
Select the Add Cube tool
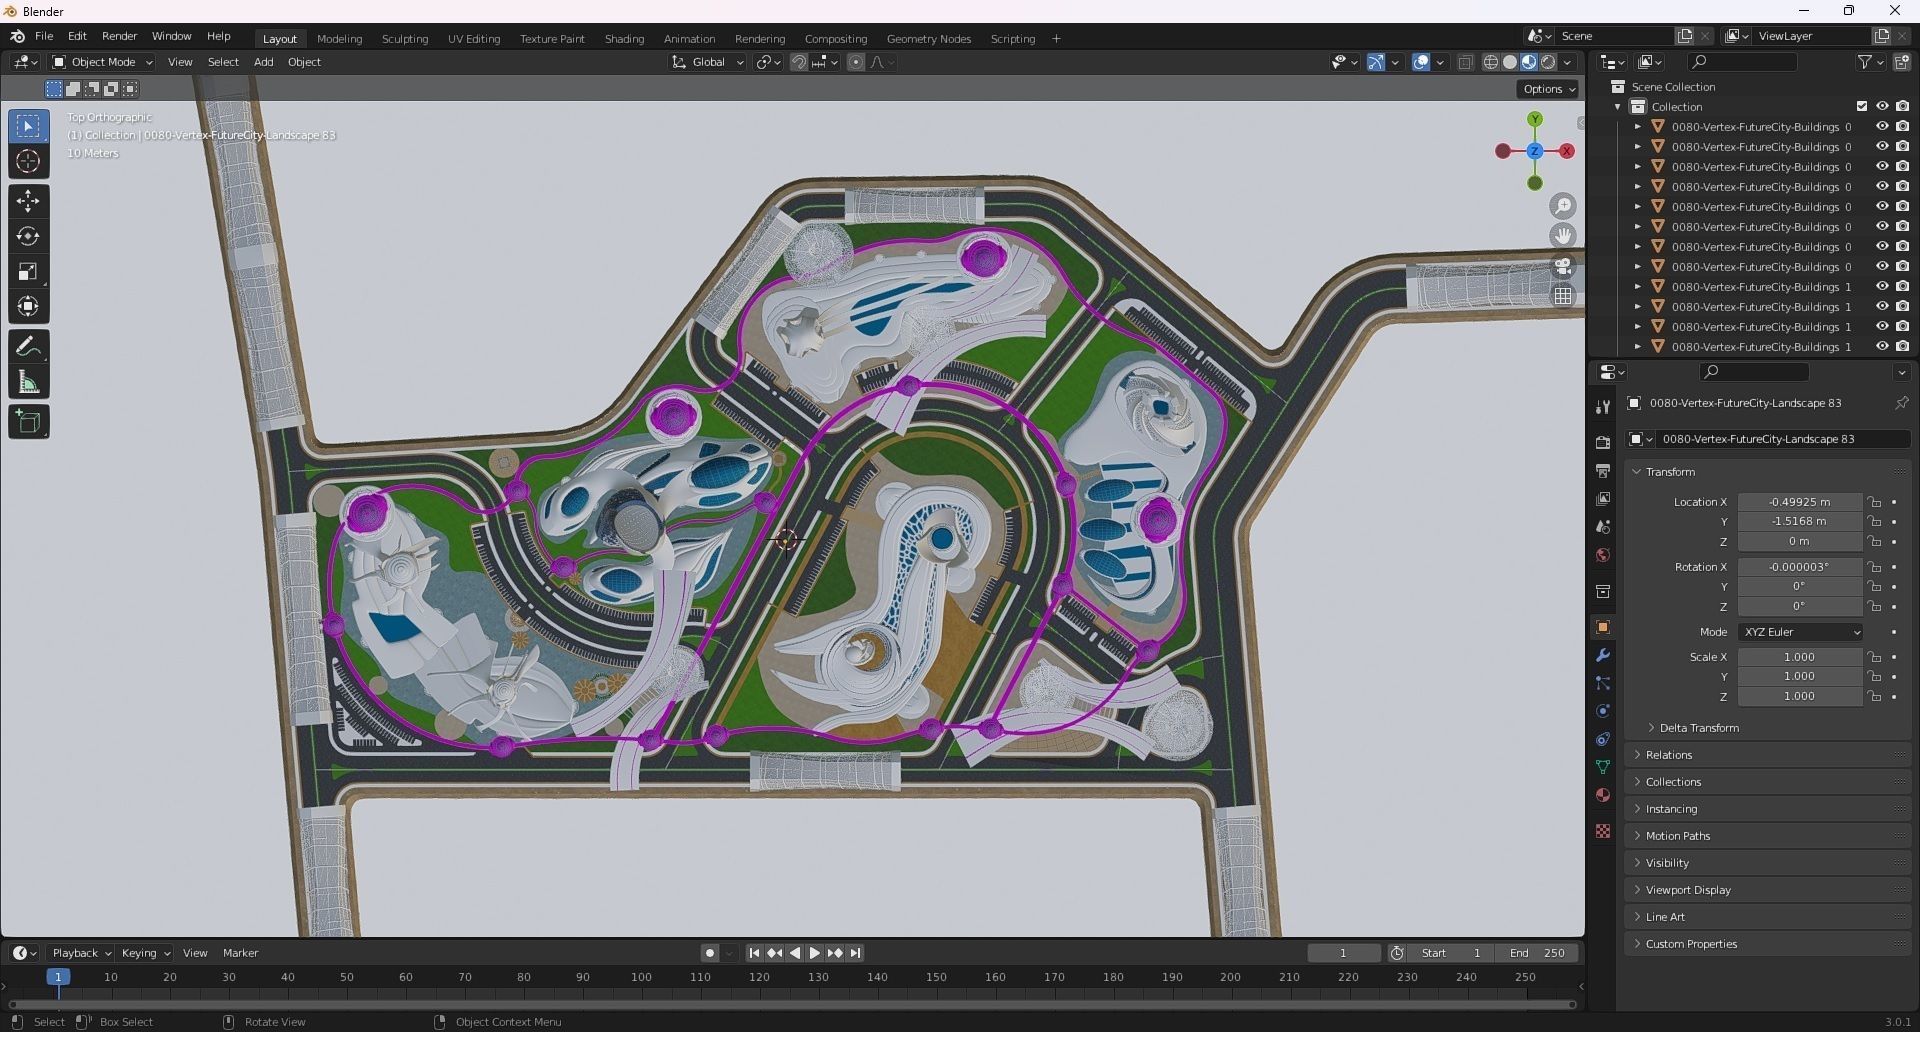[28, 422]
